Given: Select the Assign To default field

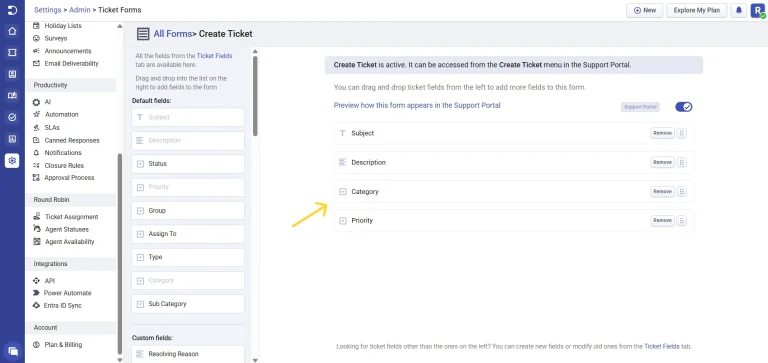Looking at the screenshot, I should click(x=188, y=234).
